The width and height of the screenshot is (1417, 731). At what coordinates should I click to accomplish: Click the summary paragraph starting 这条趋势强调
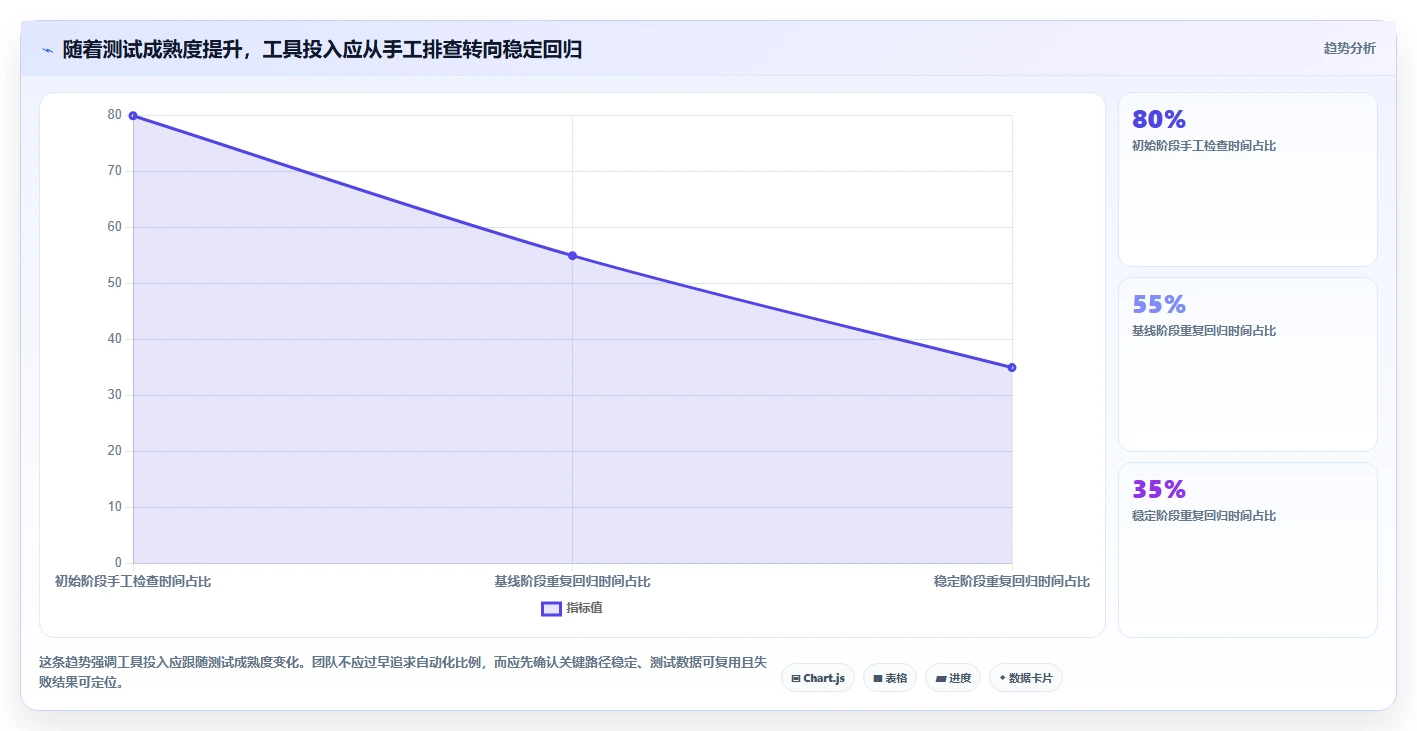click(403, 673)
